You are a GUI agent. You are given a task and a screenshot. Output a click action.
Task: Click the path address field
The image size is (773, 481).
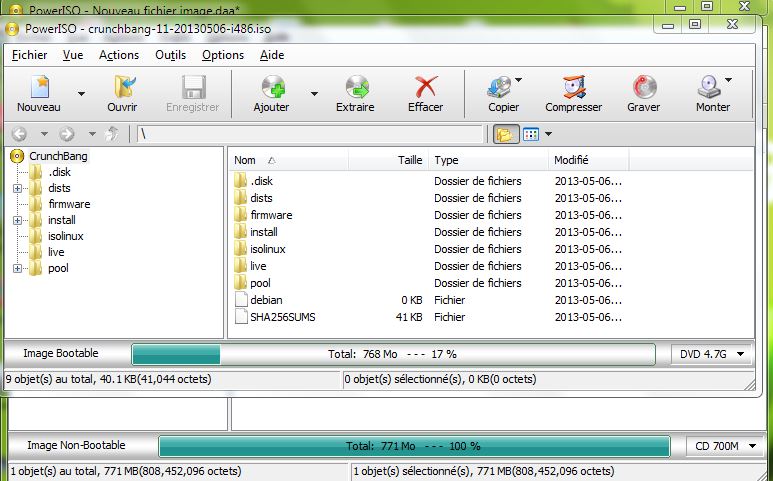point(310,134)
